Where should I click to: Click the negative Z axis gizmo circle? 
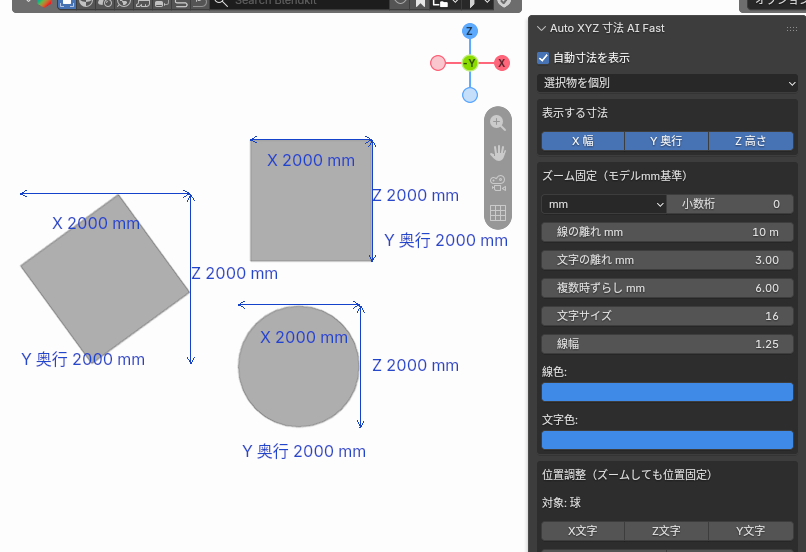click(x=470, y=95)
